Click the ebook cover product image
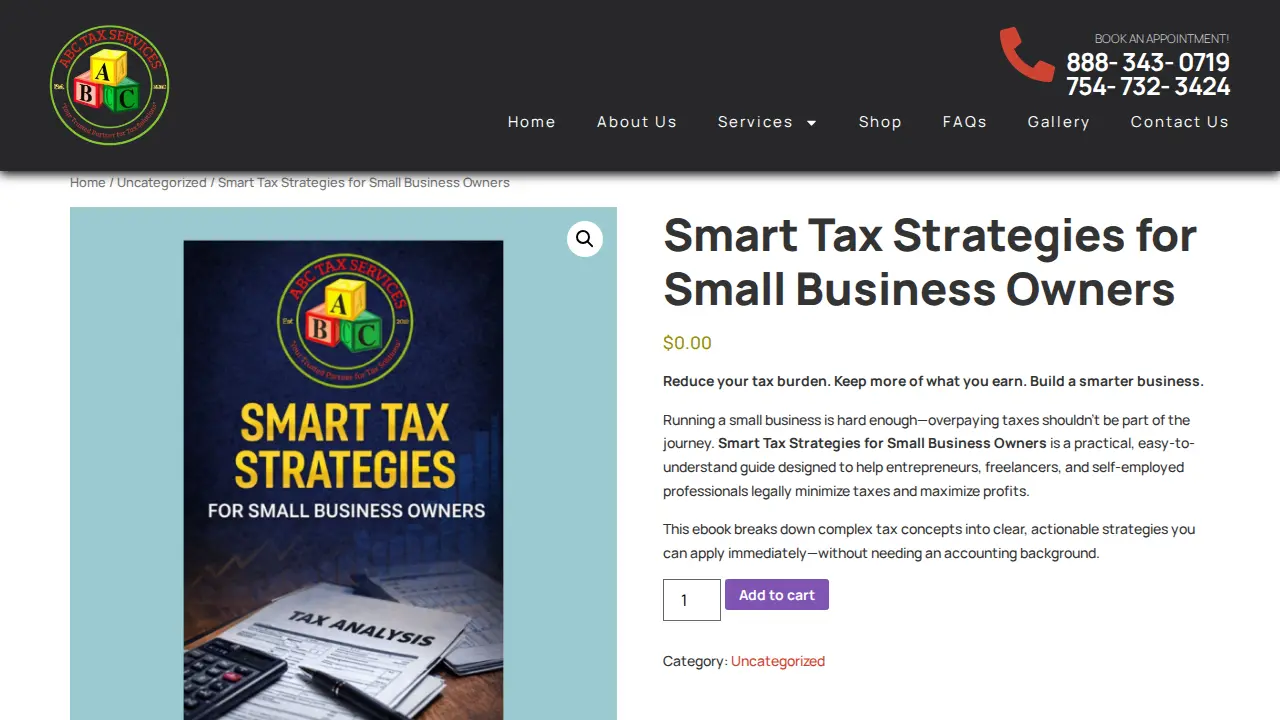This screenshot has height=720, width=1280. tap(343, 463)
